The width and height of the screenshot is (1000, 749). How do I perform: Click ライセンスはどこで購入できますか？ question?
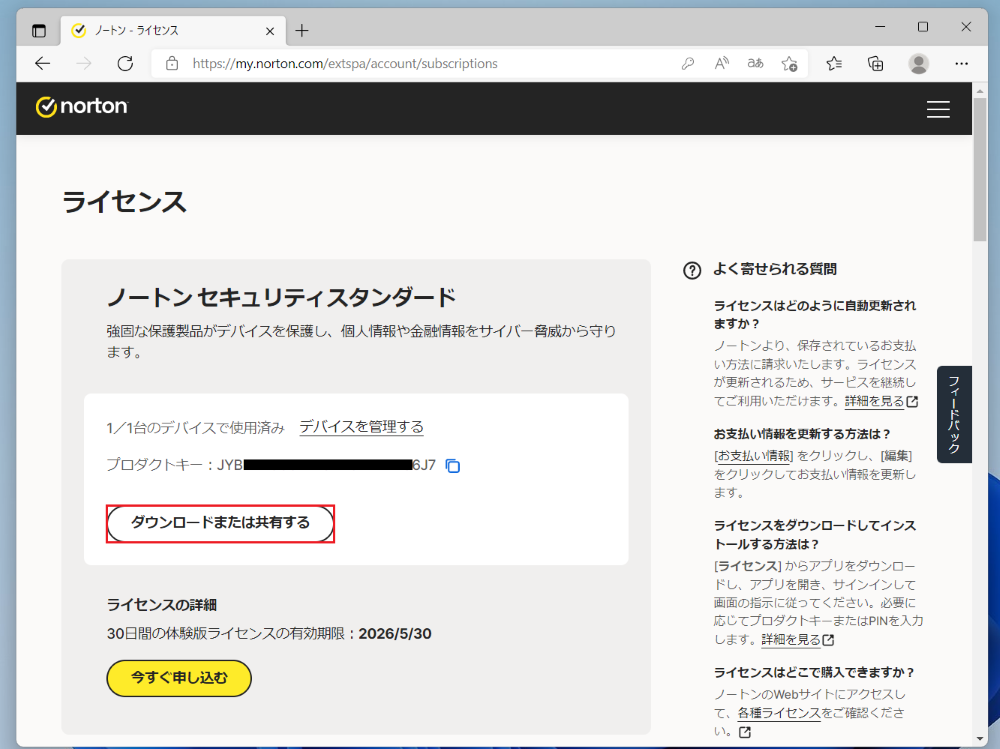pyautogui.click(x=814, y=672)
